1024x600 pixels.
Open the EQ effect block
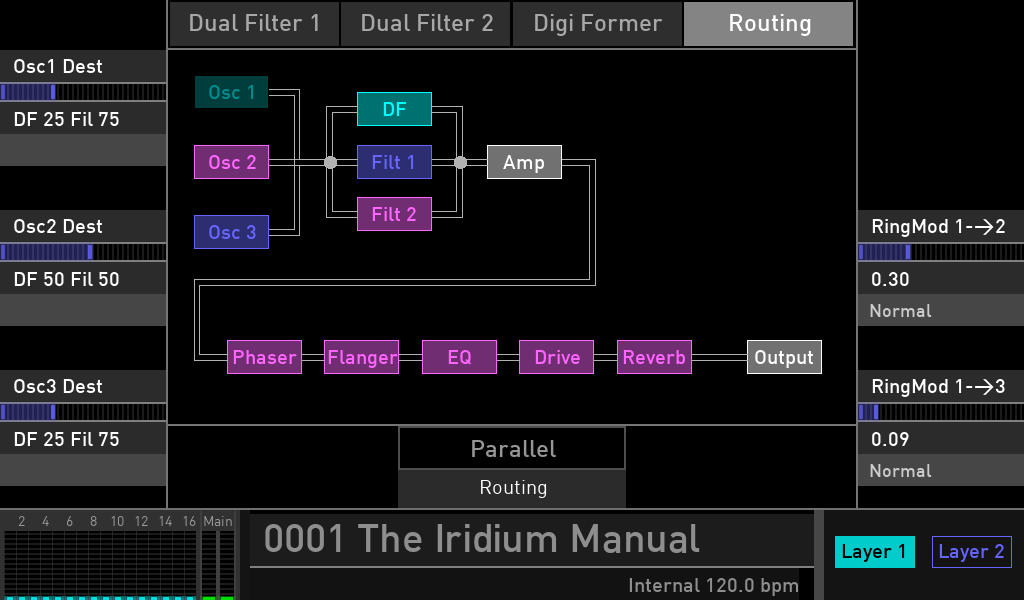coord(459,357)
